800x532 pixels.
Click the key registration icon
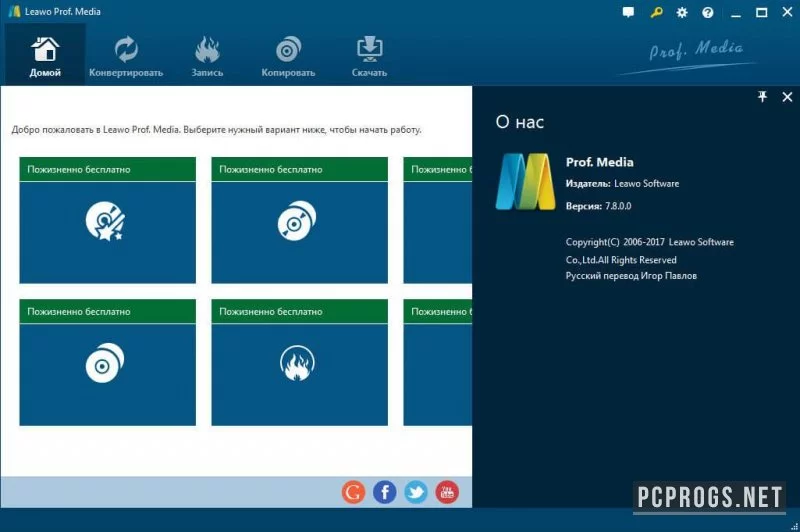(656, 12)
